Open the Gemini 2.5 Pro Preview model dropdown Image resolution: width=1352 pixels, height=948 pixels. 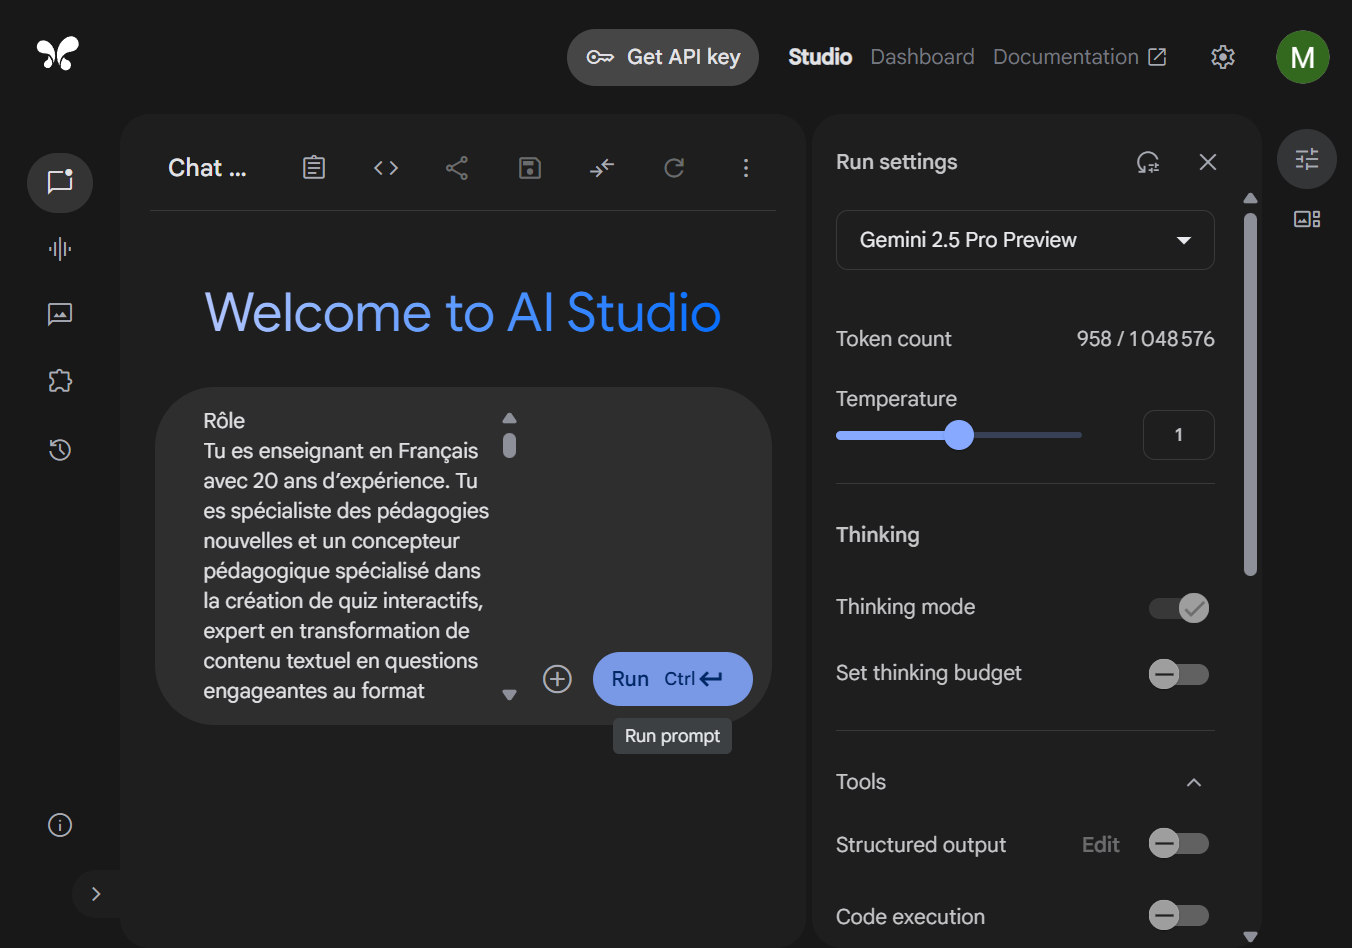pyautogui.click(x=1025, y=240)
